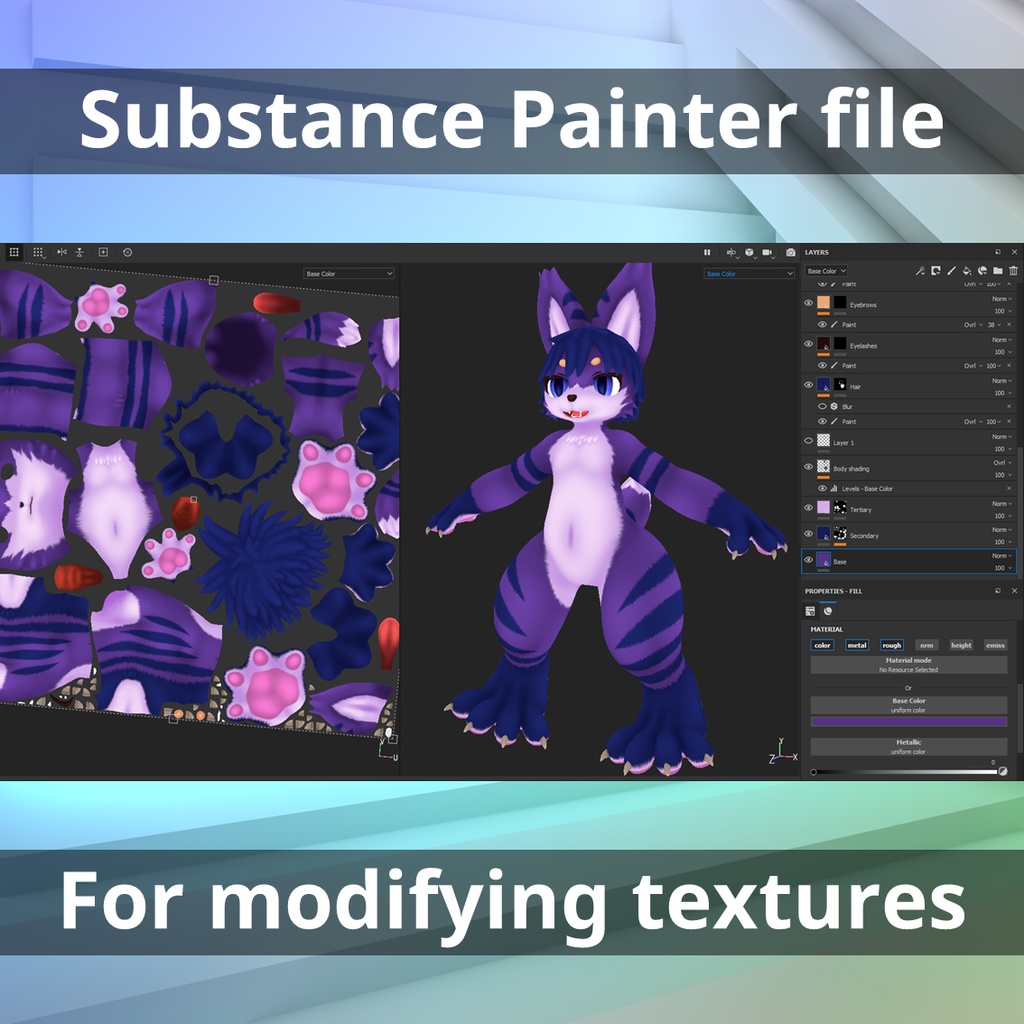The image size is (1024, 1024).
Task: Pause the viewport rendering
Action: tap(707, 252)
